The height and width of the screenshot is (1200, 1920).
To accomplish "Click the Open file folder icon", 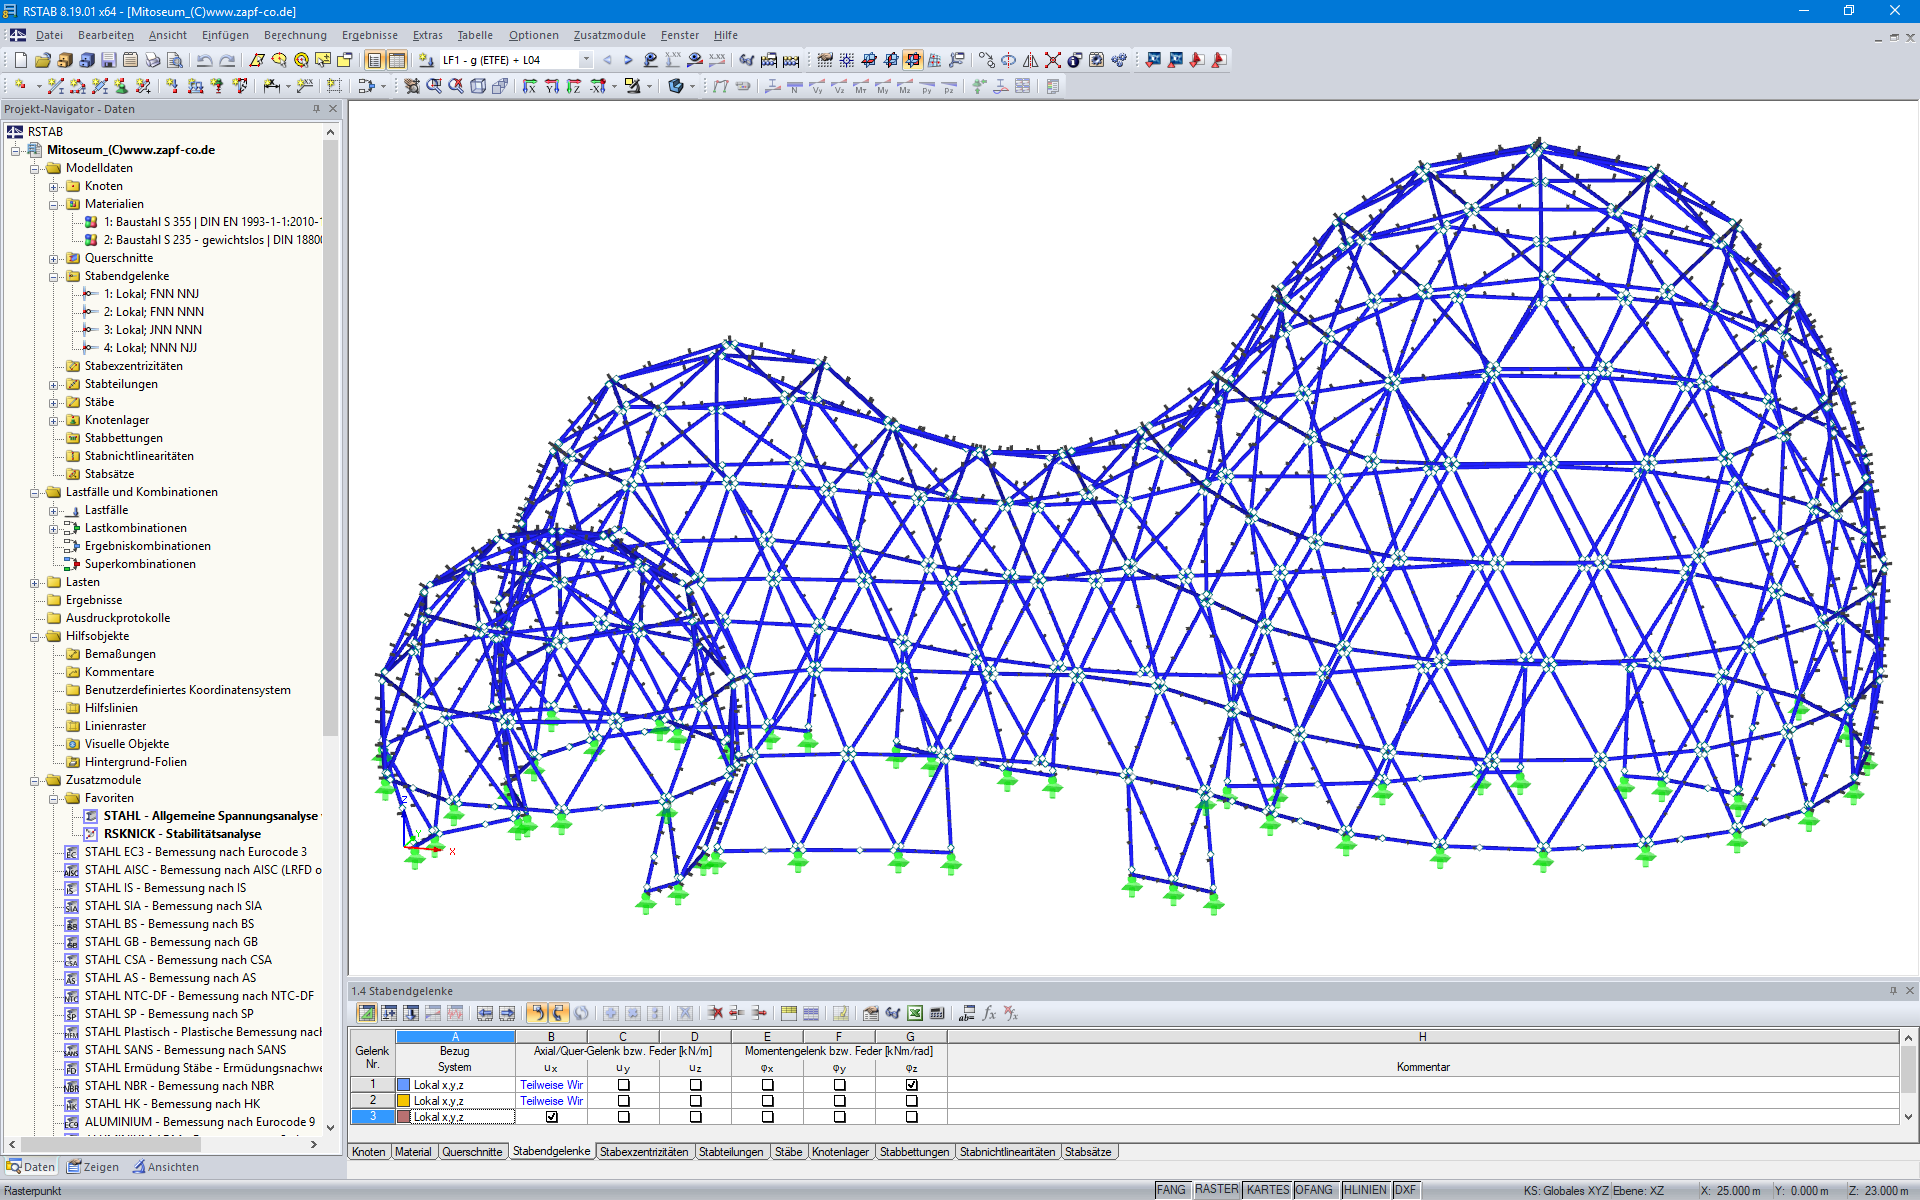I will click(x=42, y=60).
